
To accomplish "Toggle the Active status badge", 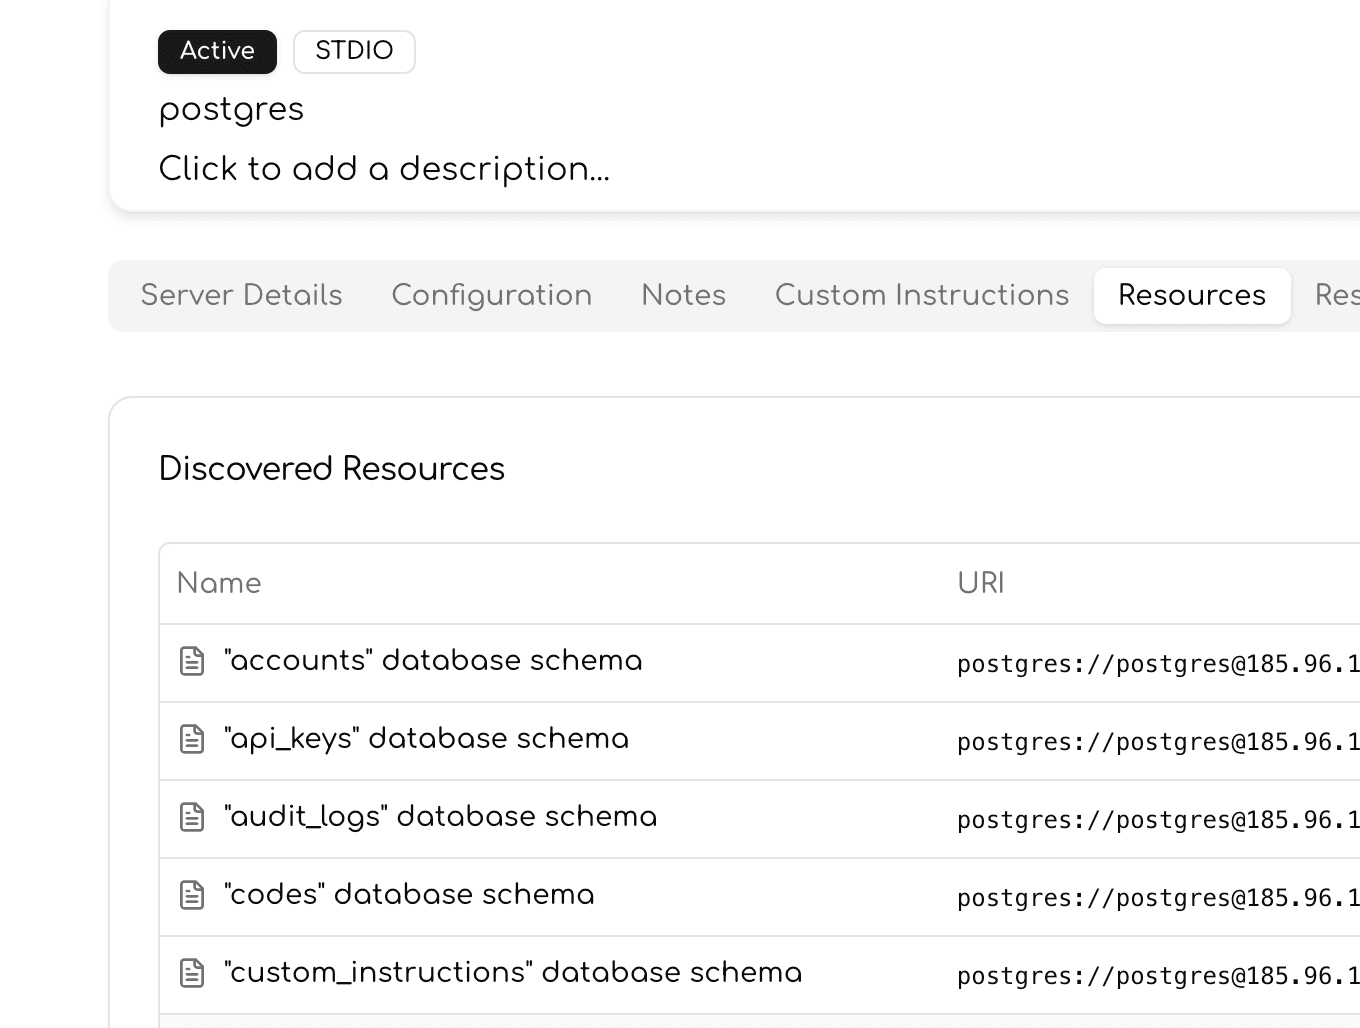I will click(217, 51).
